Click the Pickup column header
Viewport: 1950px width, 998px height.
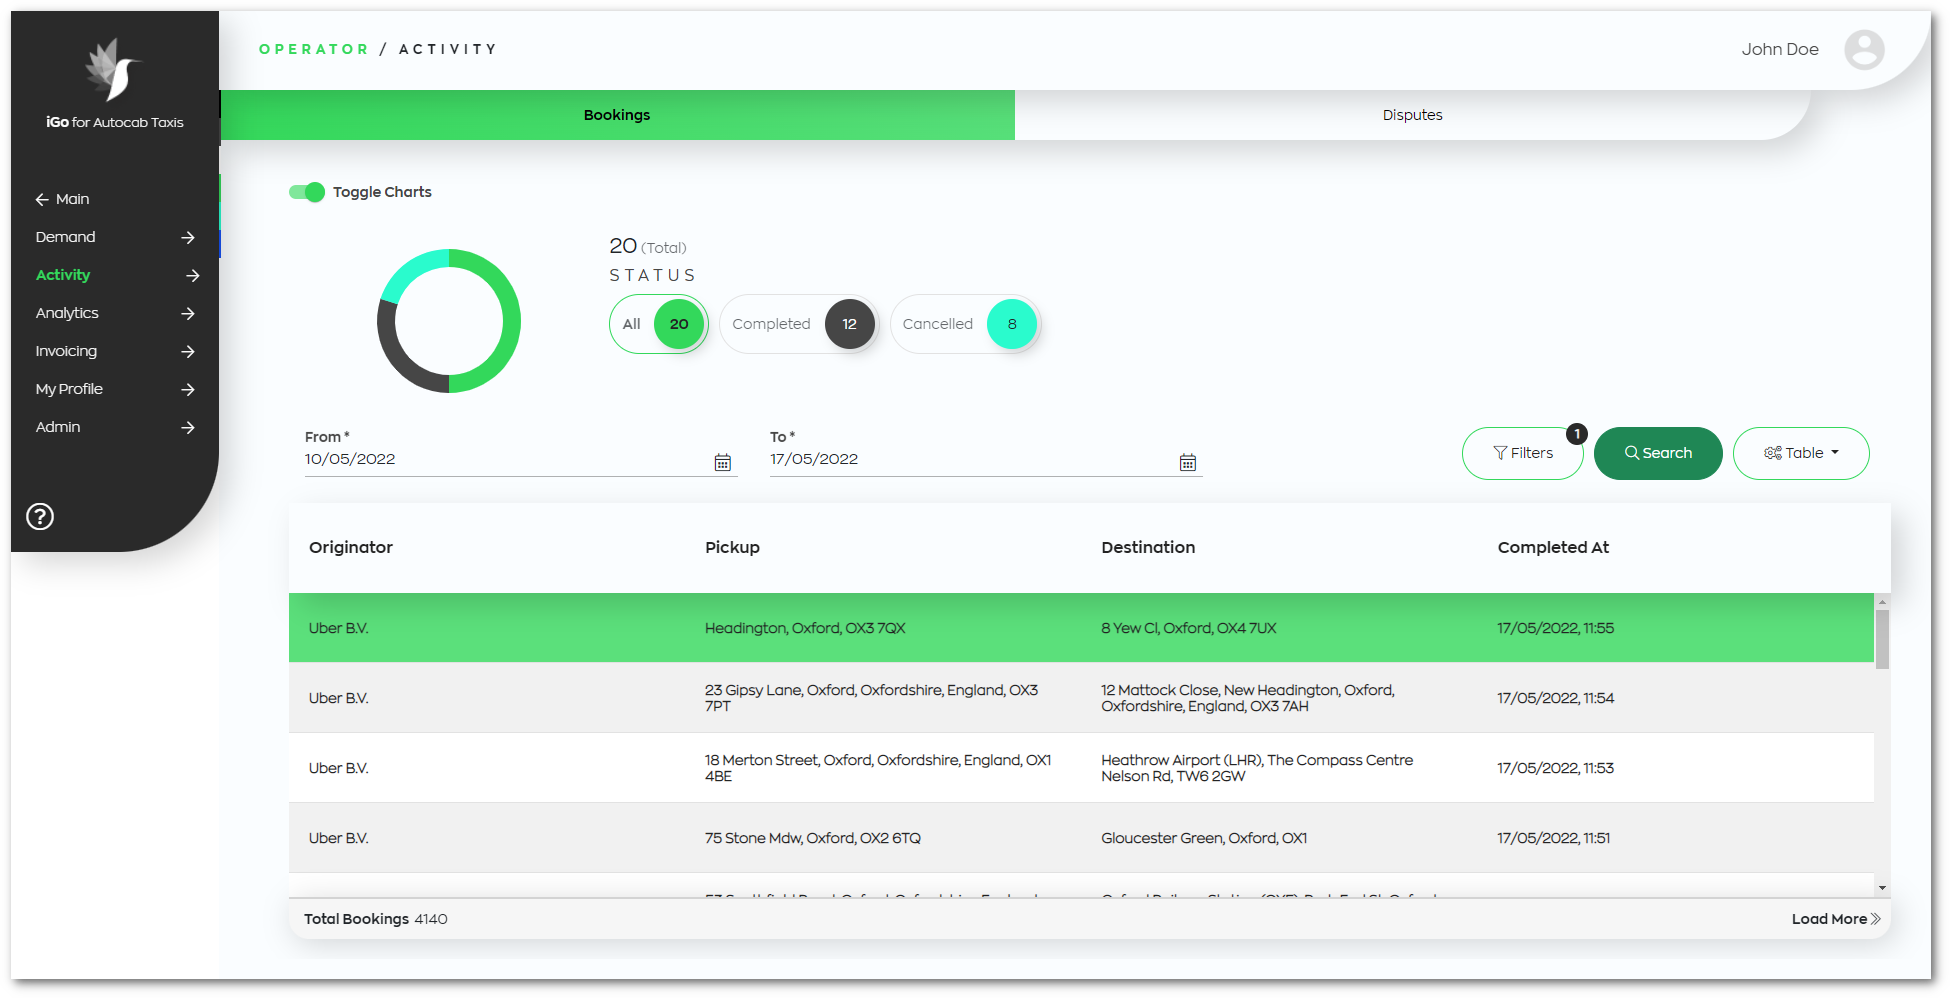732,547
